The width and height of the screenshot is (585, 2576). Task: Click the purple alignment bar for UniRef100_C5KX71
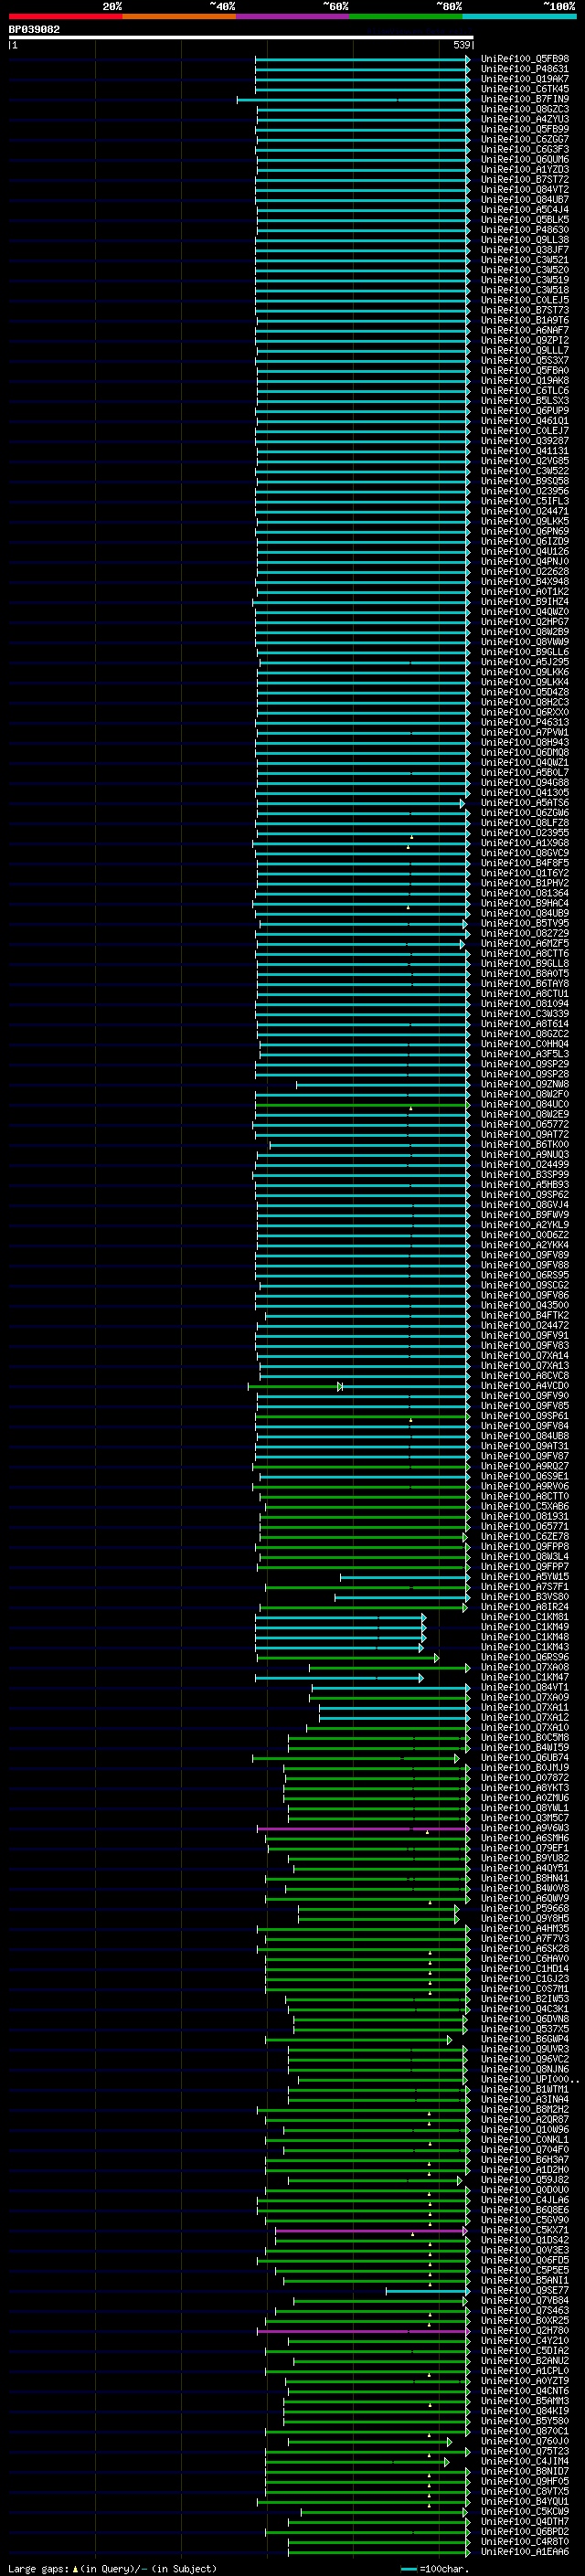pos(371,2231)
